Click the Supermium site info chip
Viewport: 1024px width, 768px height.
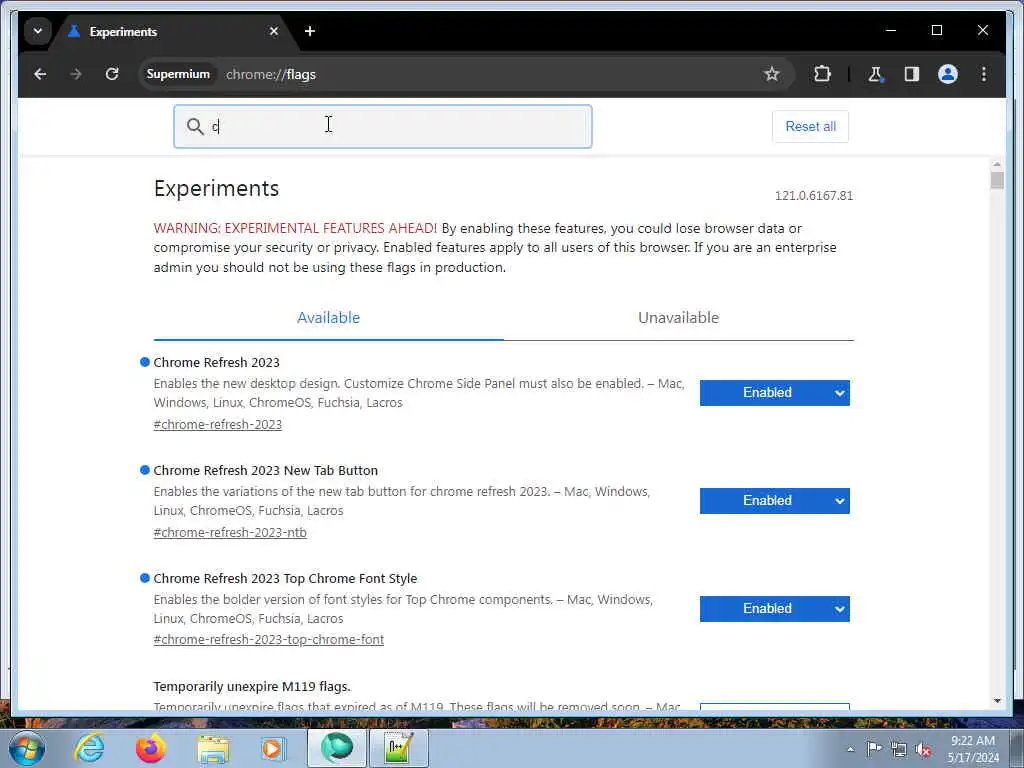(178, 74)
